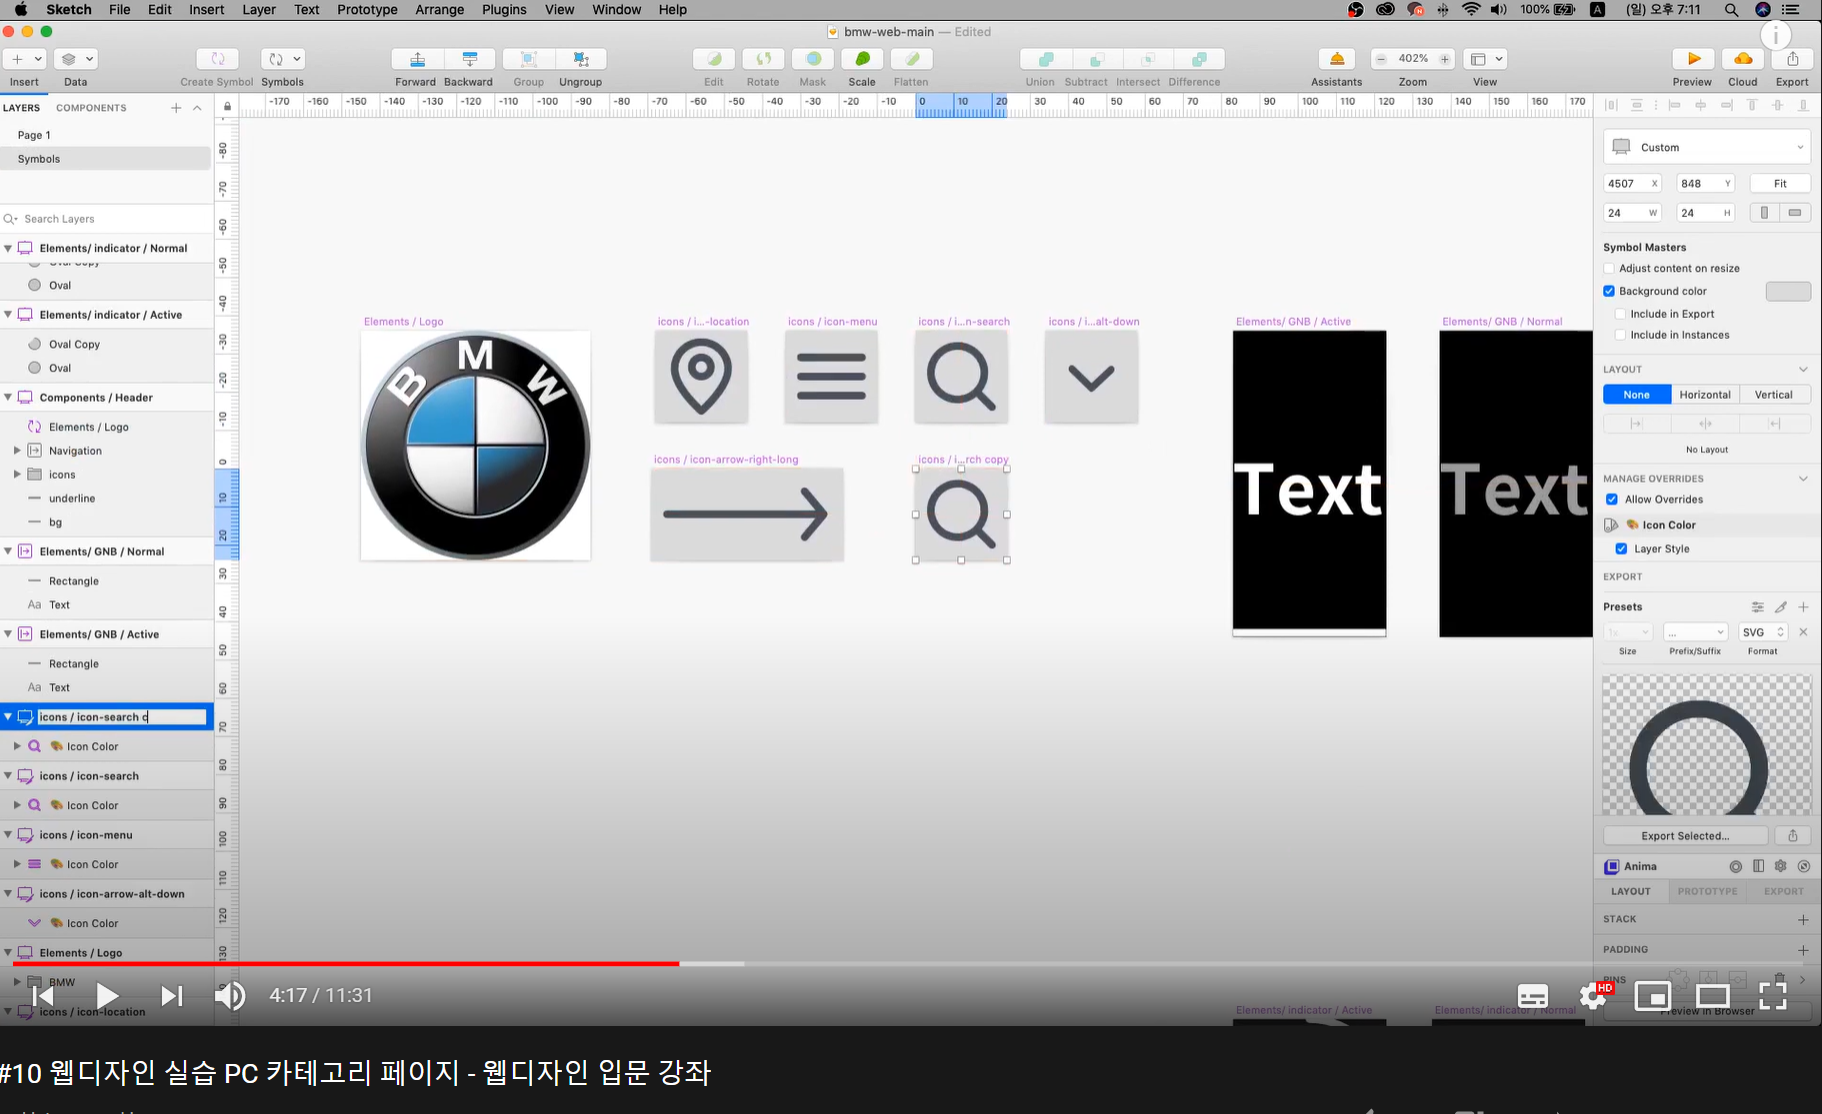
Task: Apply the Difference boolean operation
Action: [1199, 59]
